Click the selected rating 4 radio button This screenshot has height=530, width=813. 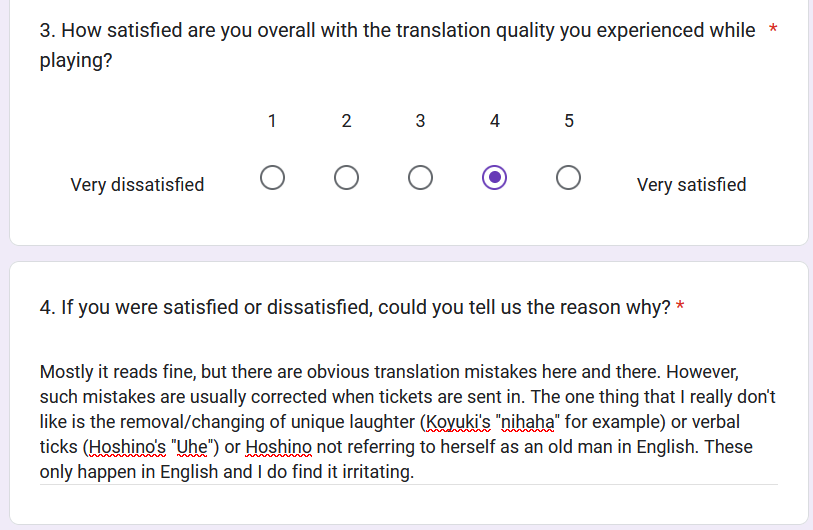(494, 178)
